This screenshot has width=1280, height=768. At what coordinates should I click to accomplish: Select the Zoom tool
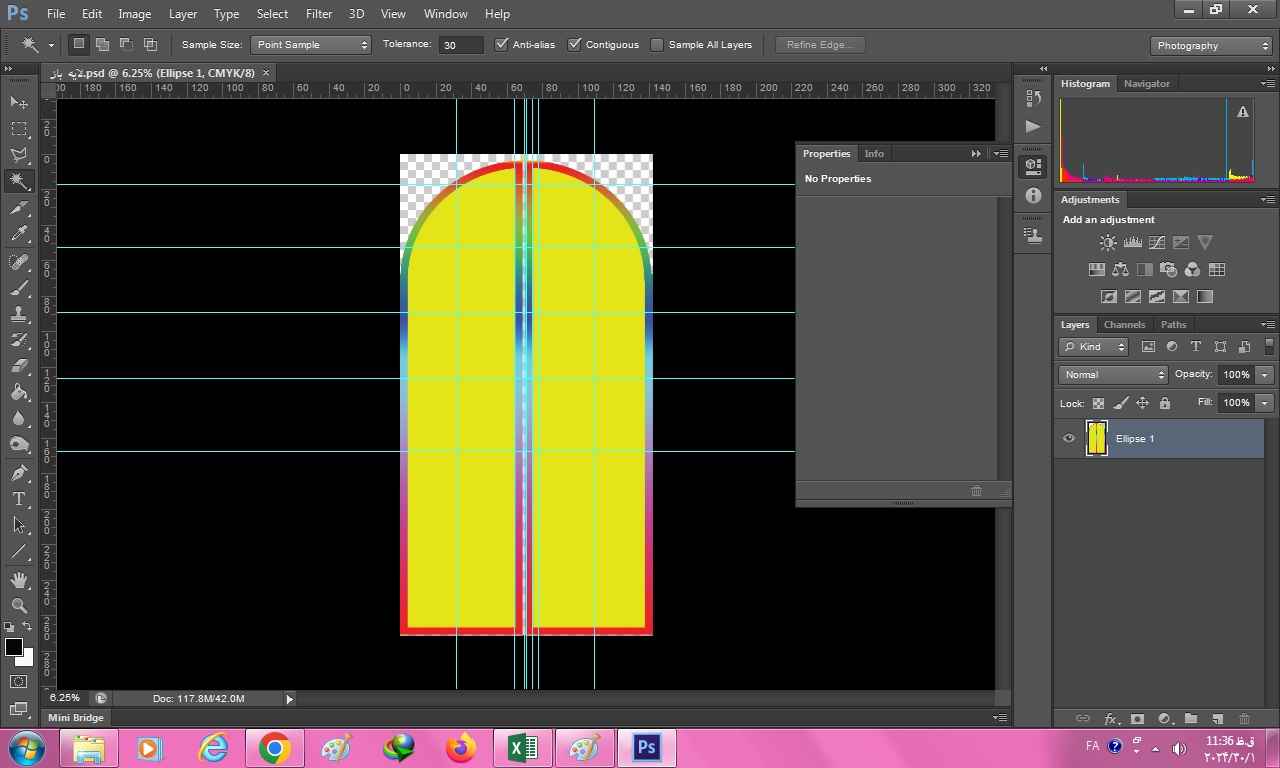pos(19,605)
